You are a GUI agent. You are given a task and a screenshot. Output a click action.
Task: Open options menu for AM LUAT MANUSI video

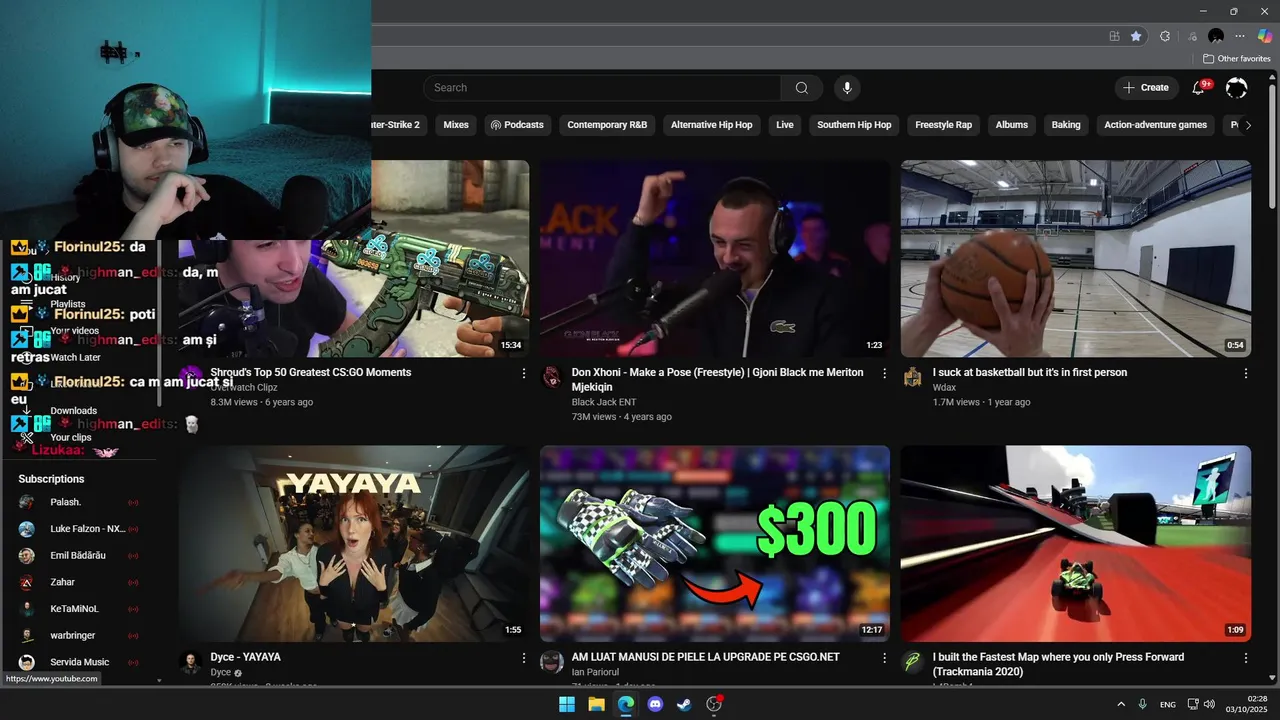pyautogui.click(x=884, y=658)
